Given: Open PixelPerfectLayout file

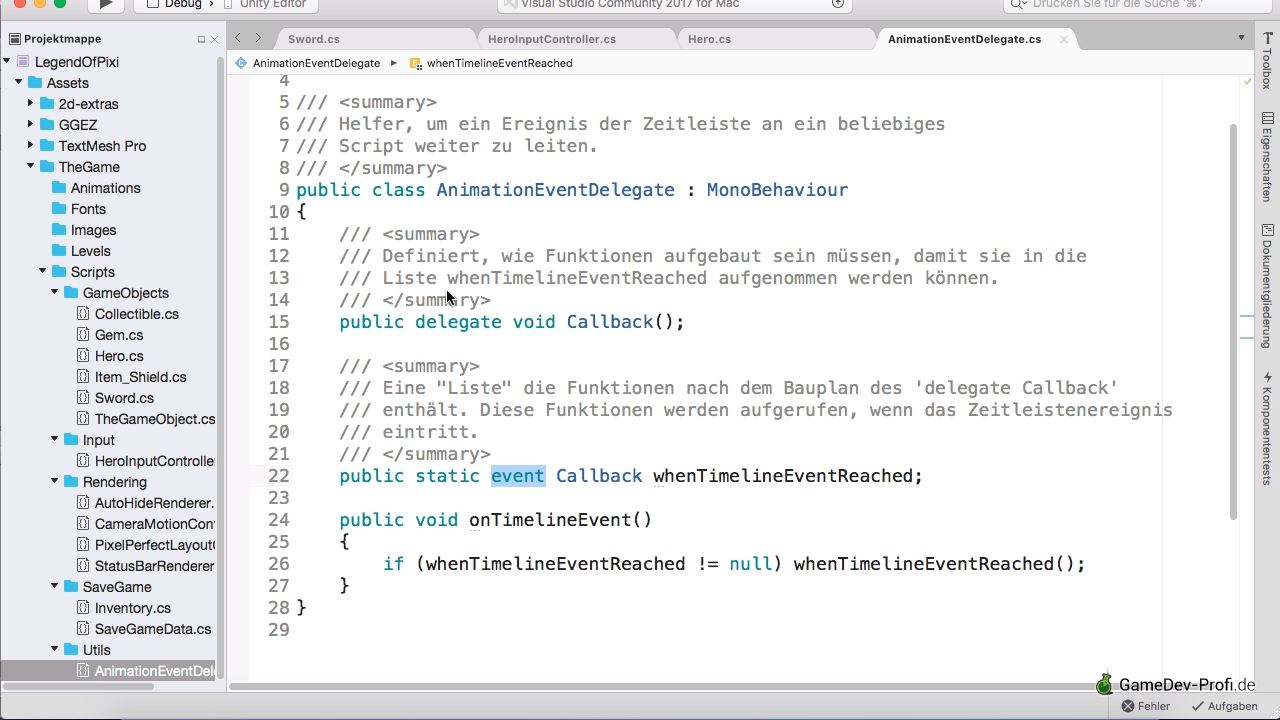Looking at the screenshot, I should 154,545.
